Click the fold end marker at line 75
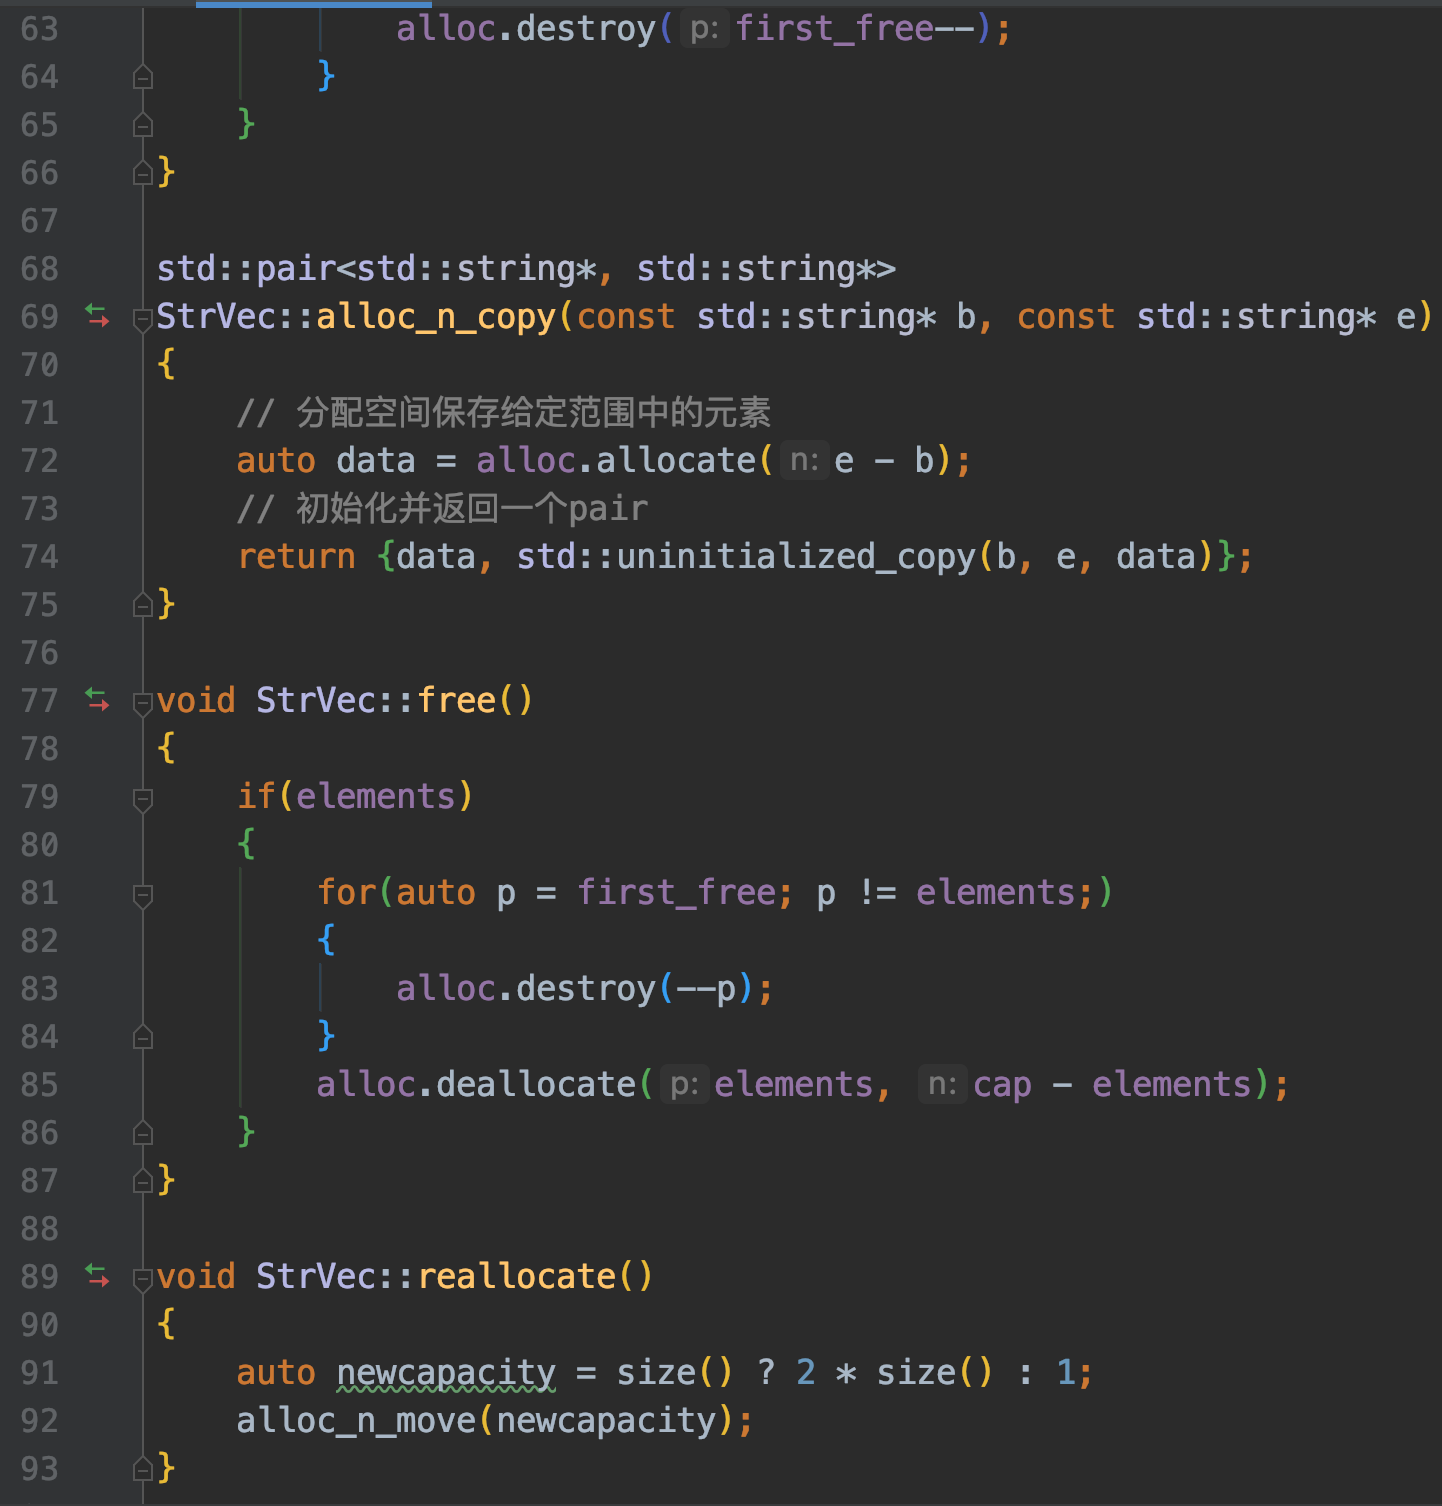The width and height of the screenshot is (1442, 1506). [143, 605]
